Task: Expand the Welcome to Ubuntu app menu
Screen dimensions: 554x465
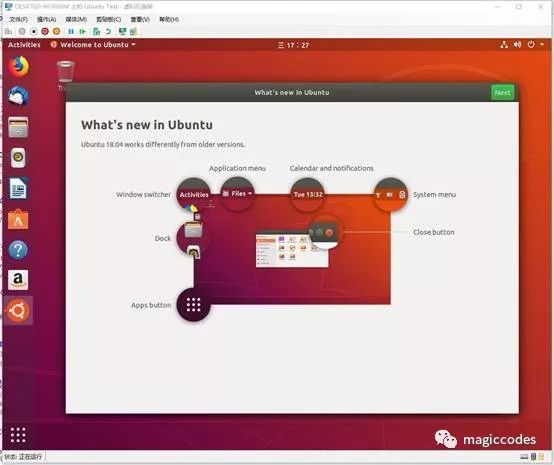Action: tap(93, 45)
